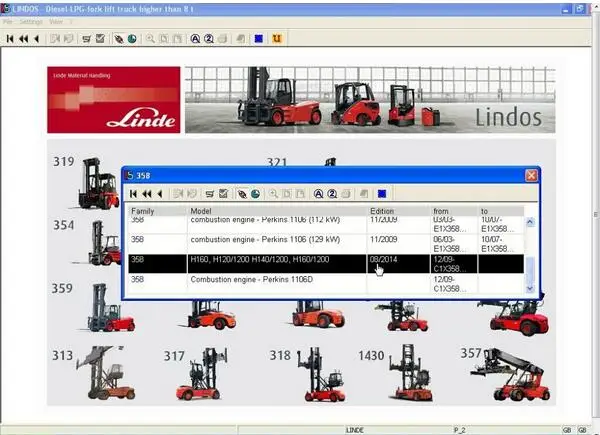Sort by the Edition column header

399,211
